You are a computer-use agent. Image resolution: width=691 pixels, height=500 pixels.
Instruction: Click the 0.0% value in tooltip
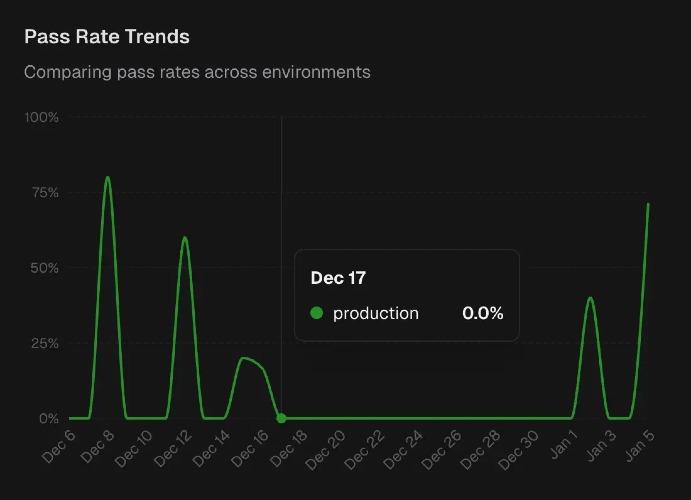pos(483,313)
